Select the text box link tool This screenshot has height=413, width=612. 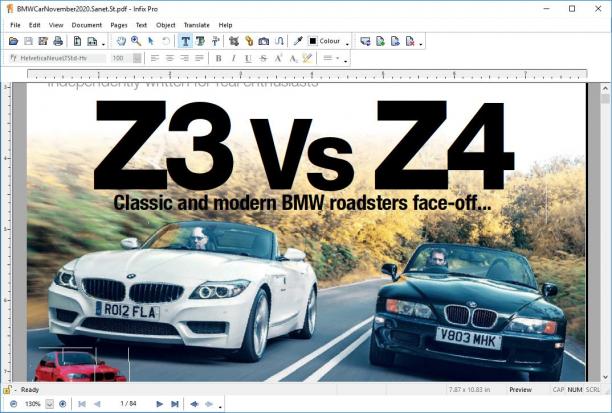tap(215, 41)
